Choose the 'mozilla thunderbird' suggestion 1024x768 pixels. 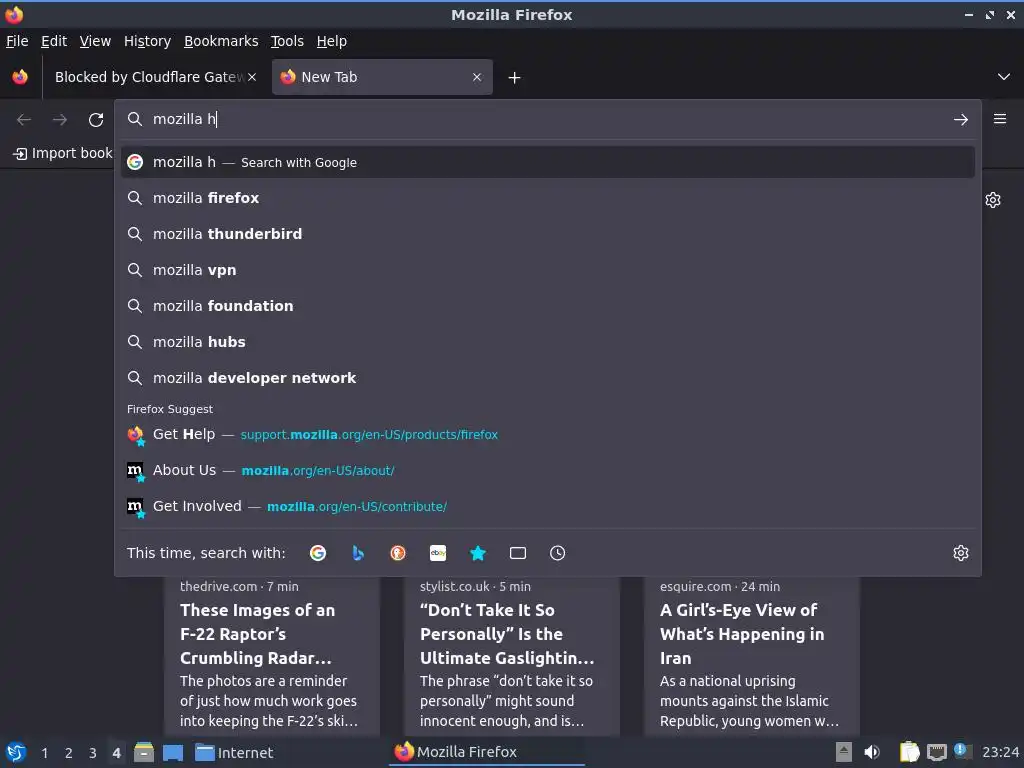548,234
